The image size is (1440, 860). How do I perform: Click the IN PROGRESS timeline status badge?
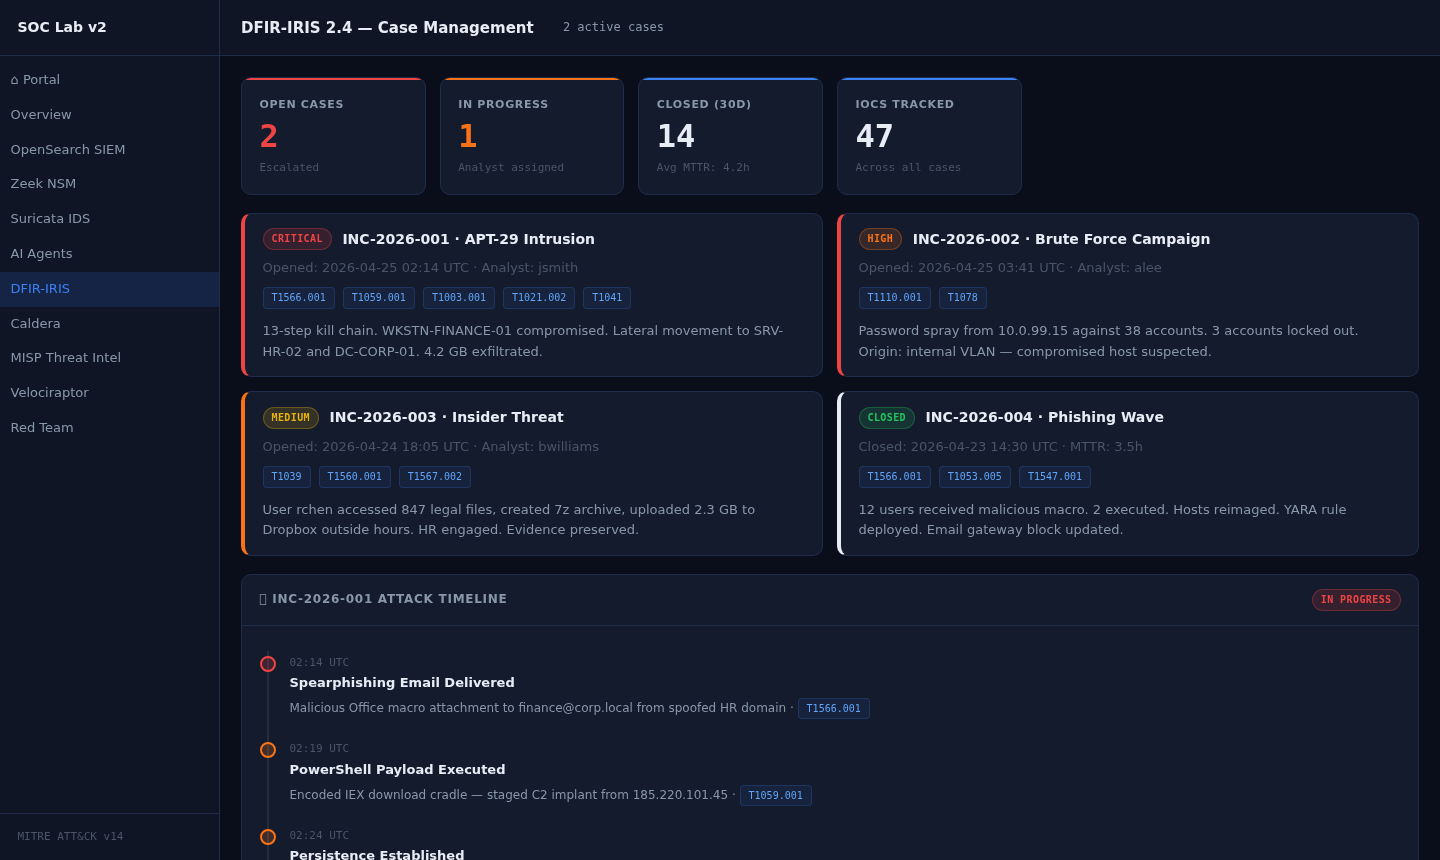[1356, 600]
